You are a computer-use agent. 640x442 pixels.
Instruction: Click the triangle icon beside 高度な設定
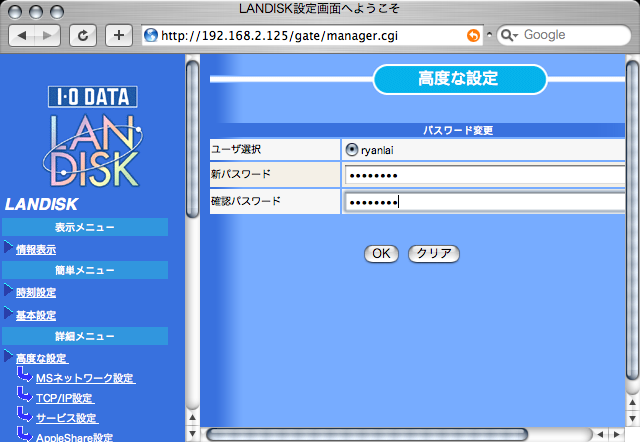(8, 355)
